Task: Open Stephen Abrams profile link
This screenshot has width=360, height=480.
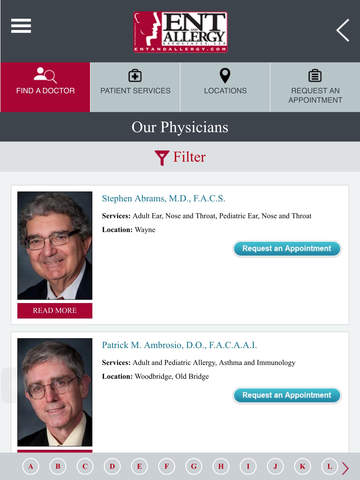Action: point(163,199)
